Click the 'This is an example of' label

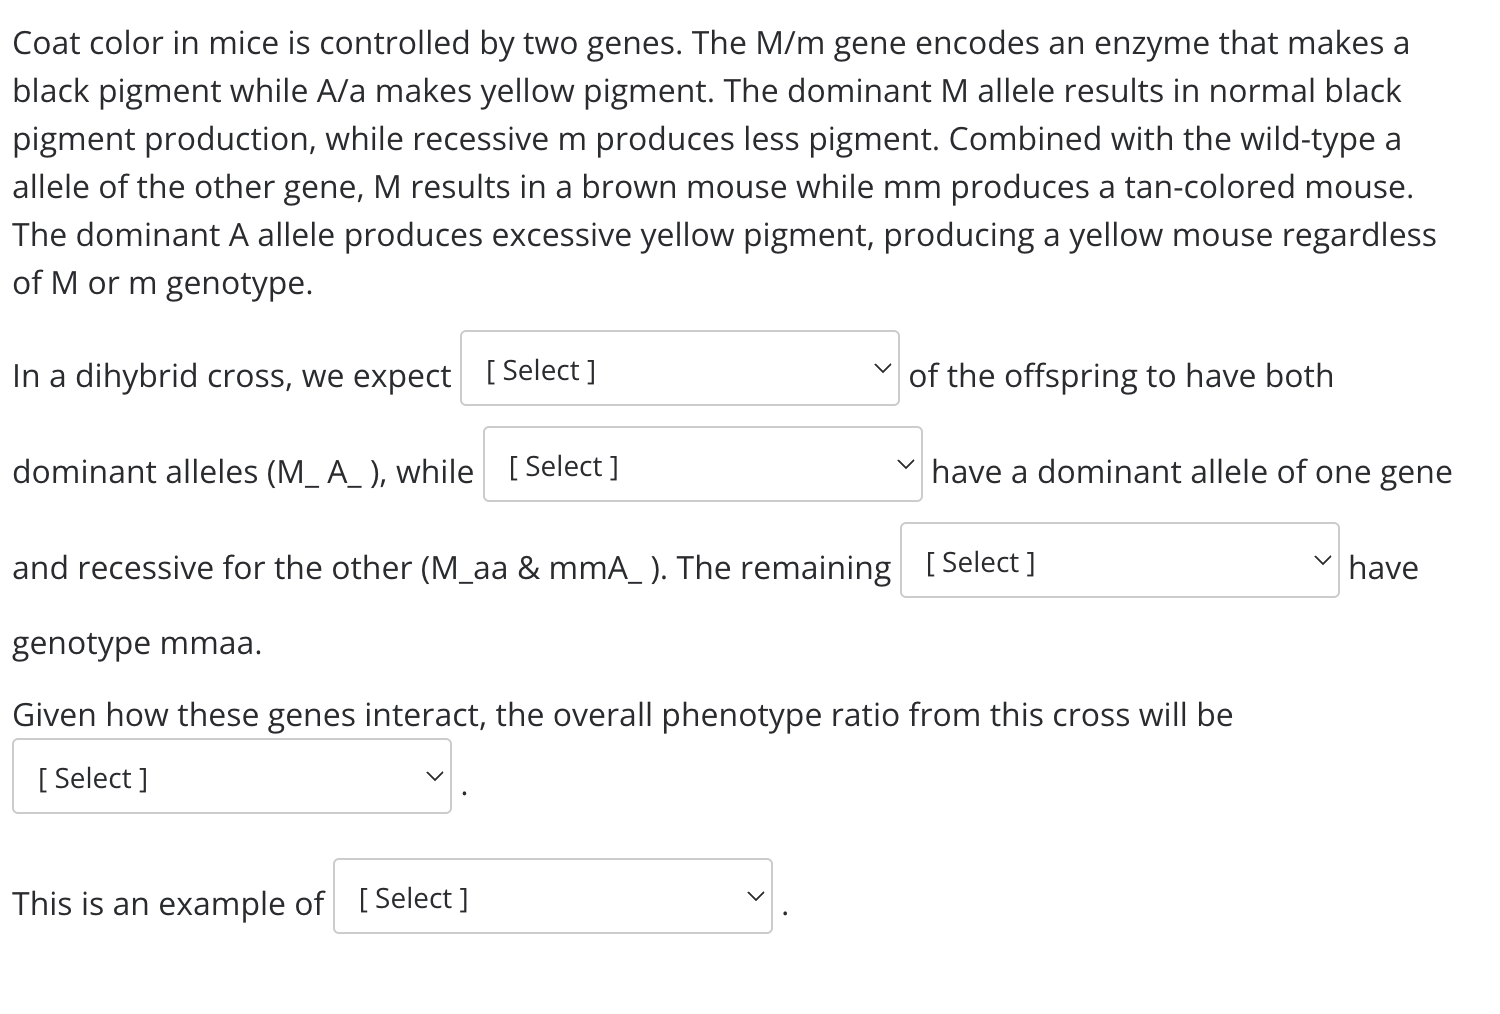pyautogui.click(x=168, y=903)
